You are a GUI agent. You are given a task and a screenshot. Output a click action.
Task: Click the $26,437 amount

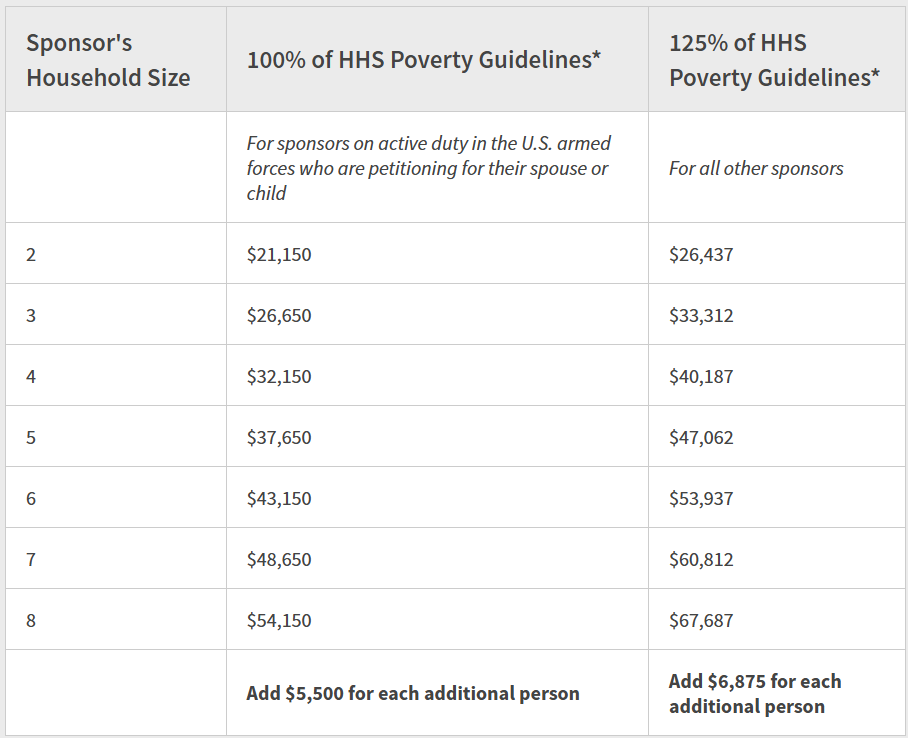[x=701, y=254]
